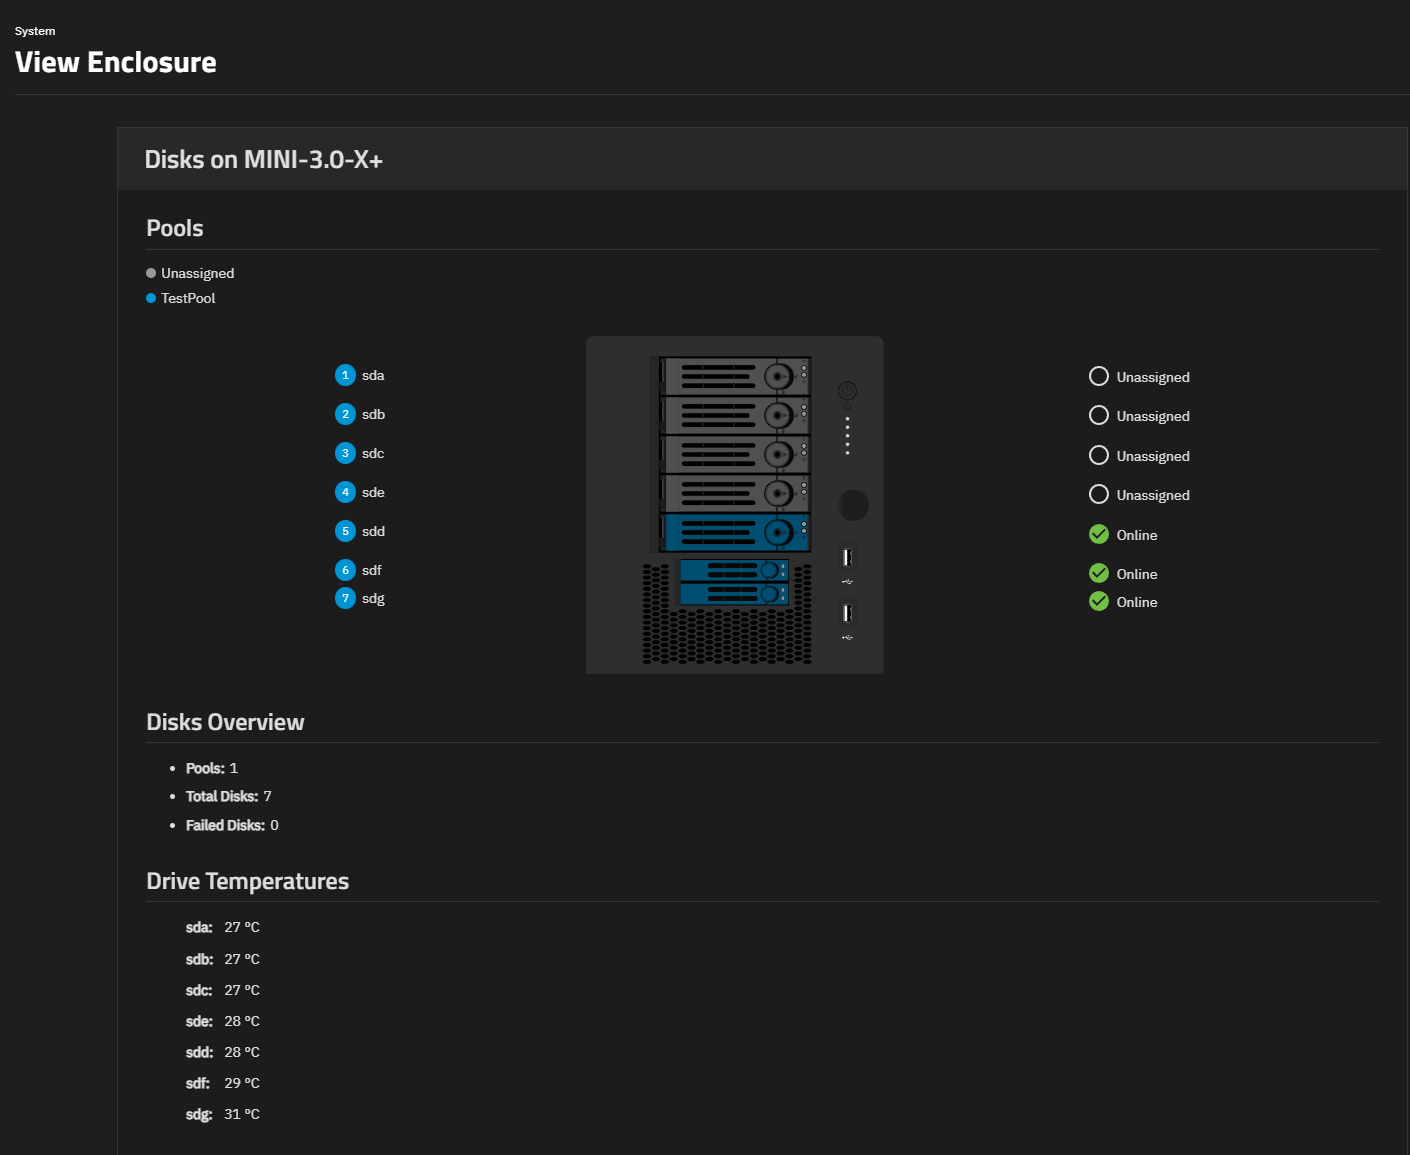Viewport: 1410px width, 1155px height.
Task: Click the gray Unassigned legend dot
Action: [x=151, y=273]
